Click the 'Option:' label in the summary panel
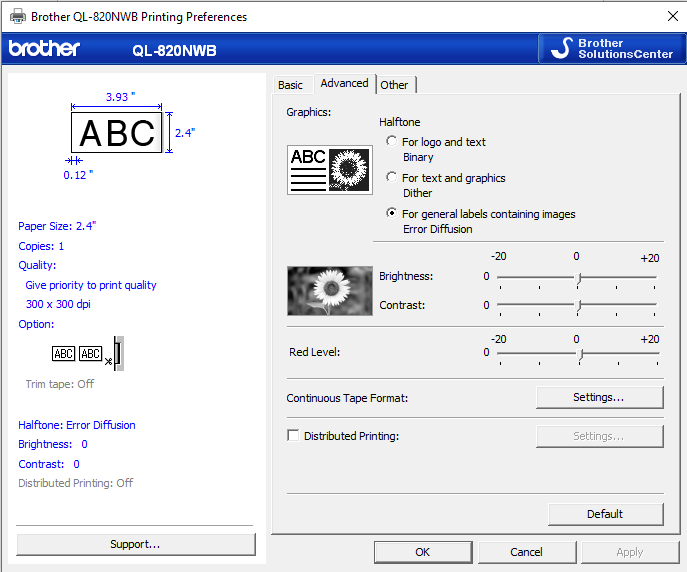The width and height of the screenshot is (687, 572). click(36, 324)
